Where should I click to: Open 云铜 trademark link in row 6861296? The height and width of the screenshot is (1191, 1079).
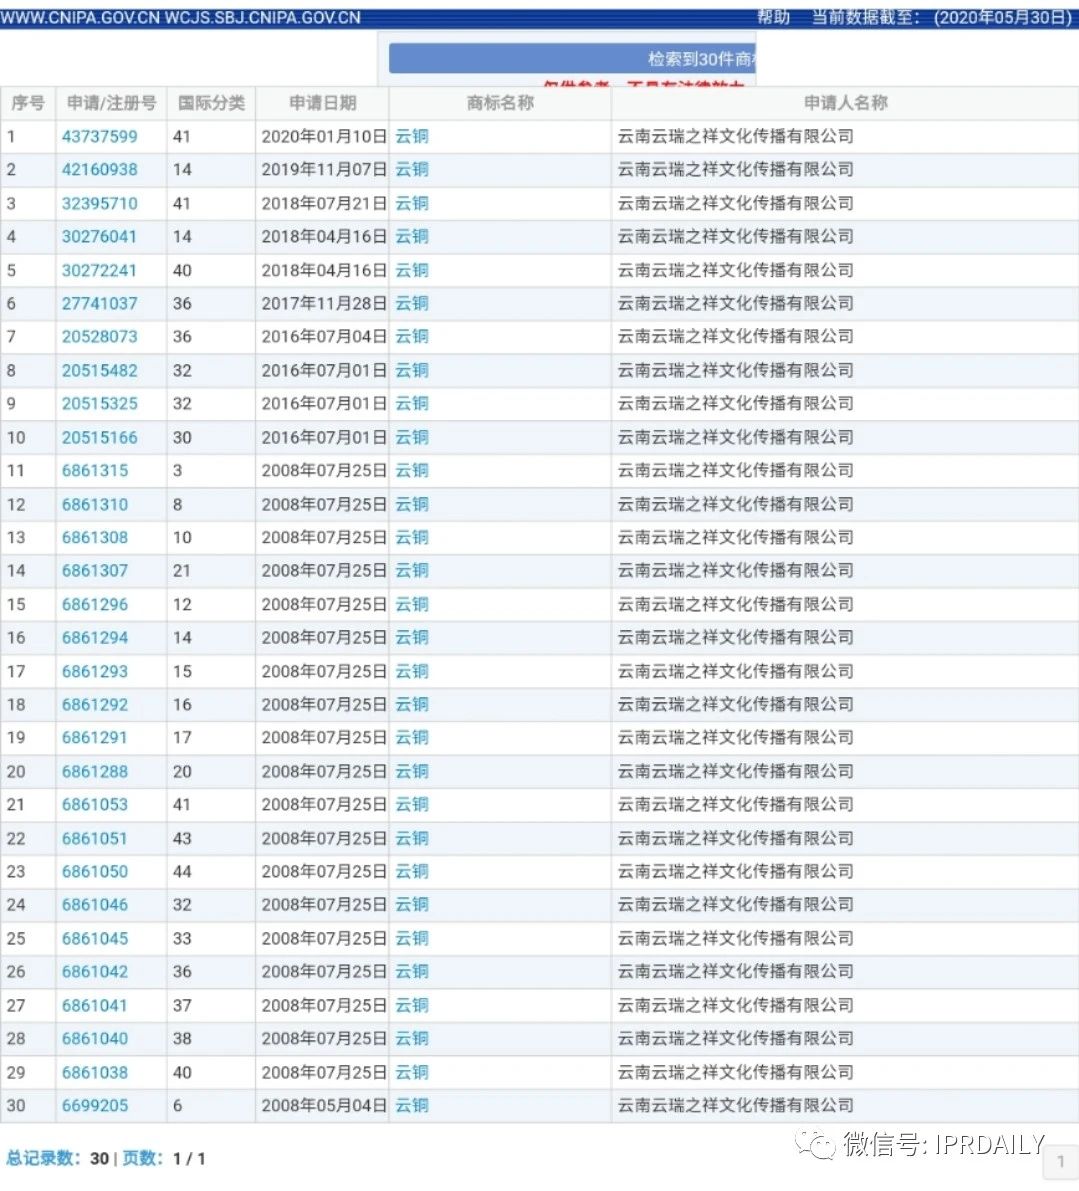412,605
